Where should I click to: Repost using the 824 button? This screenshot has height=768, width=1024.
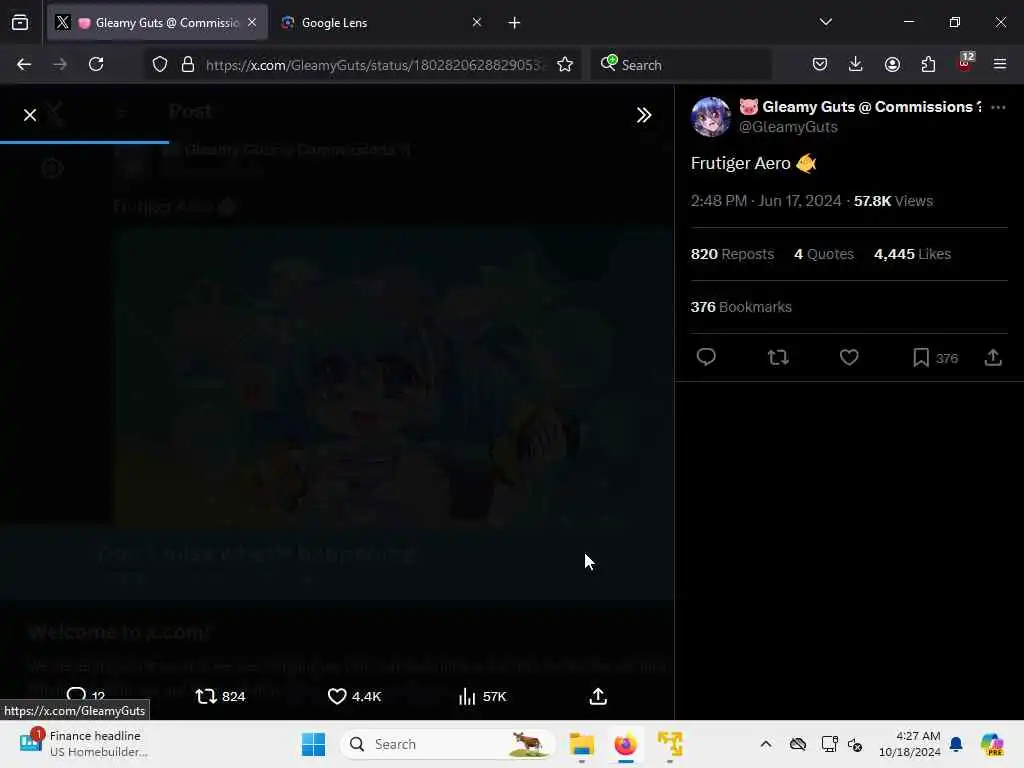click(220, 696)
